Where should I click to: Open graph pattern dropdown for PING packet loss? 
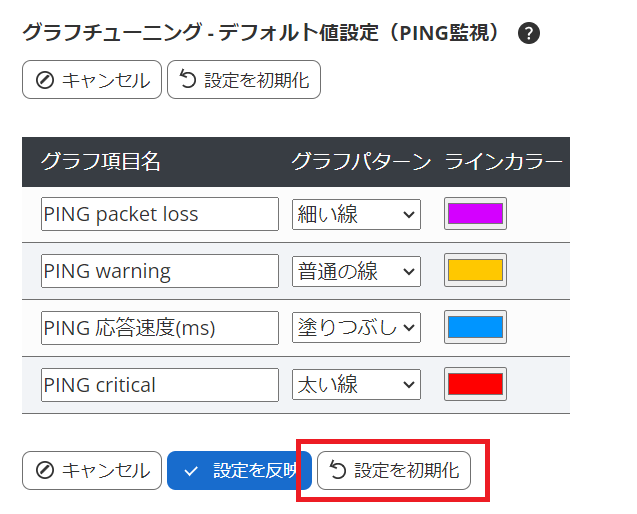(x=356, y=214)
